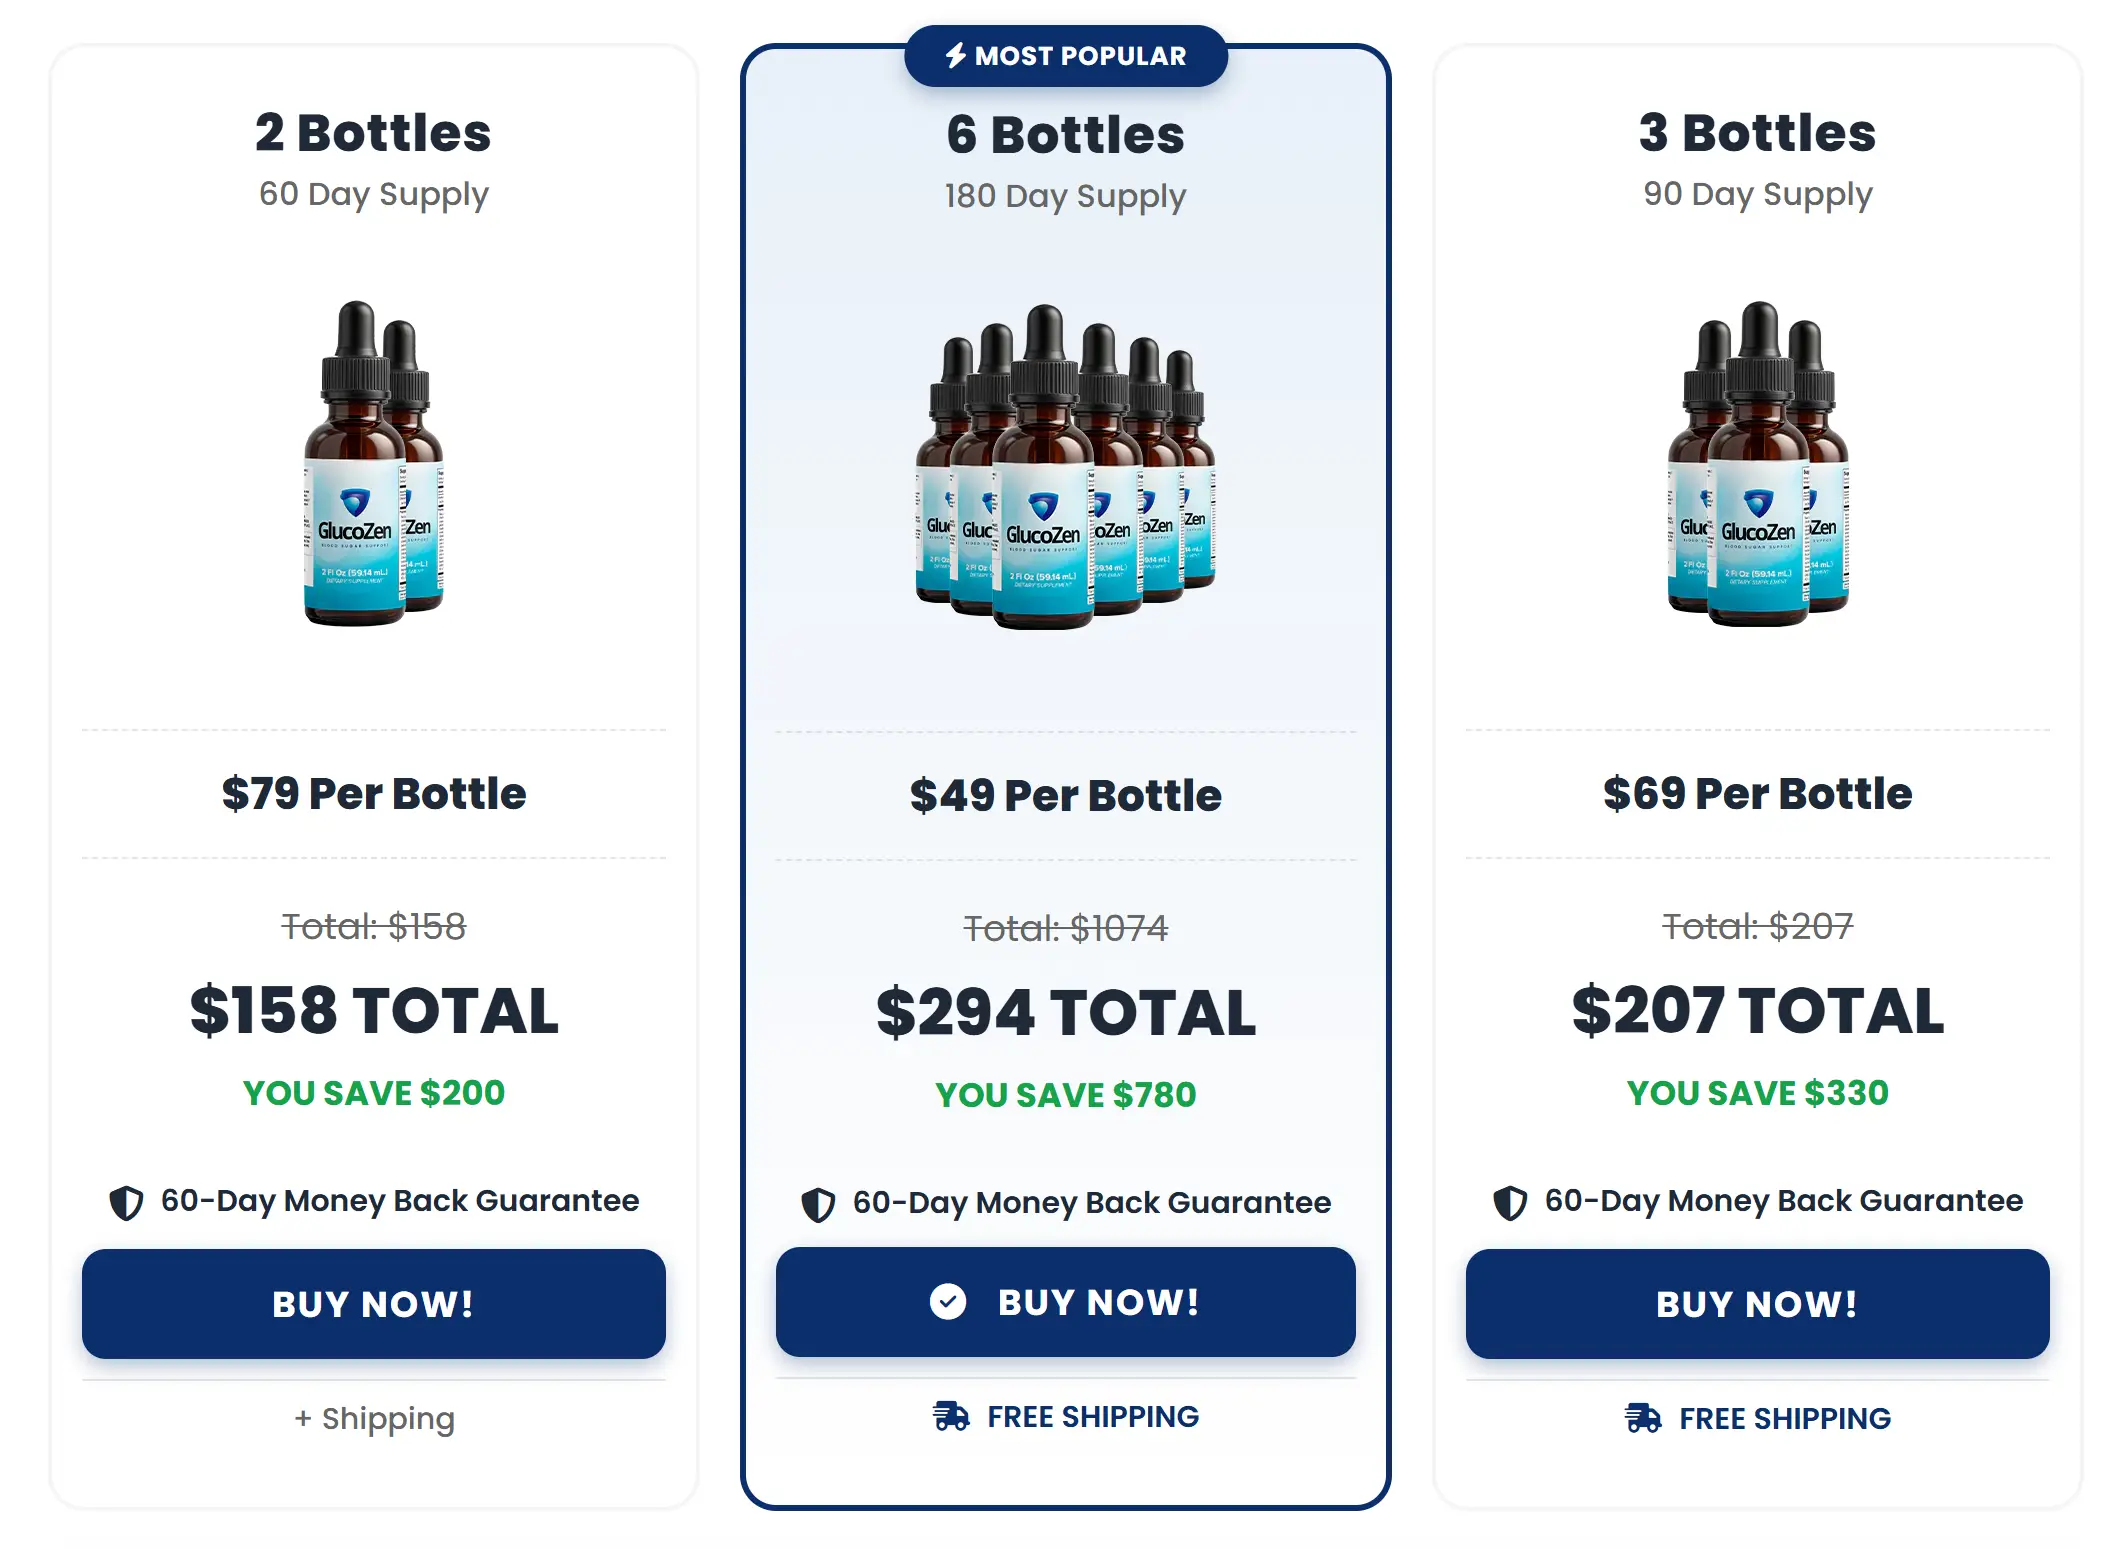Click the shield icon under 2 Bottles offer
This screenshot has height=1549, width=2126.
coord(126,1200)
